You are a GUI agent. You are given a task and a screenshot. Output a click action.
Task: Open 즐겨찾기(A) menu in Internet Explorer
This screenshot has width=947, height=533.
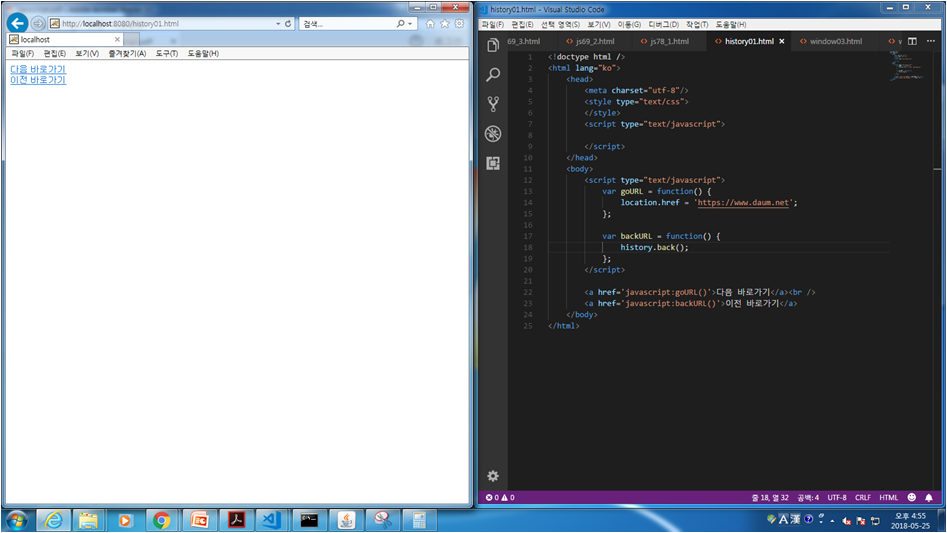127,54
